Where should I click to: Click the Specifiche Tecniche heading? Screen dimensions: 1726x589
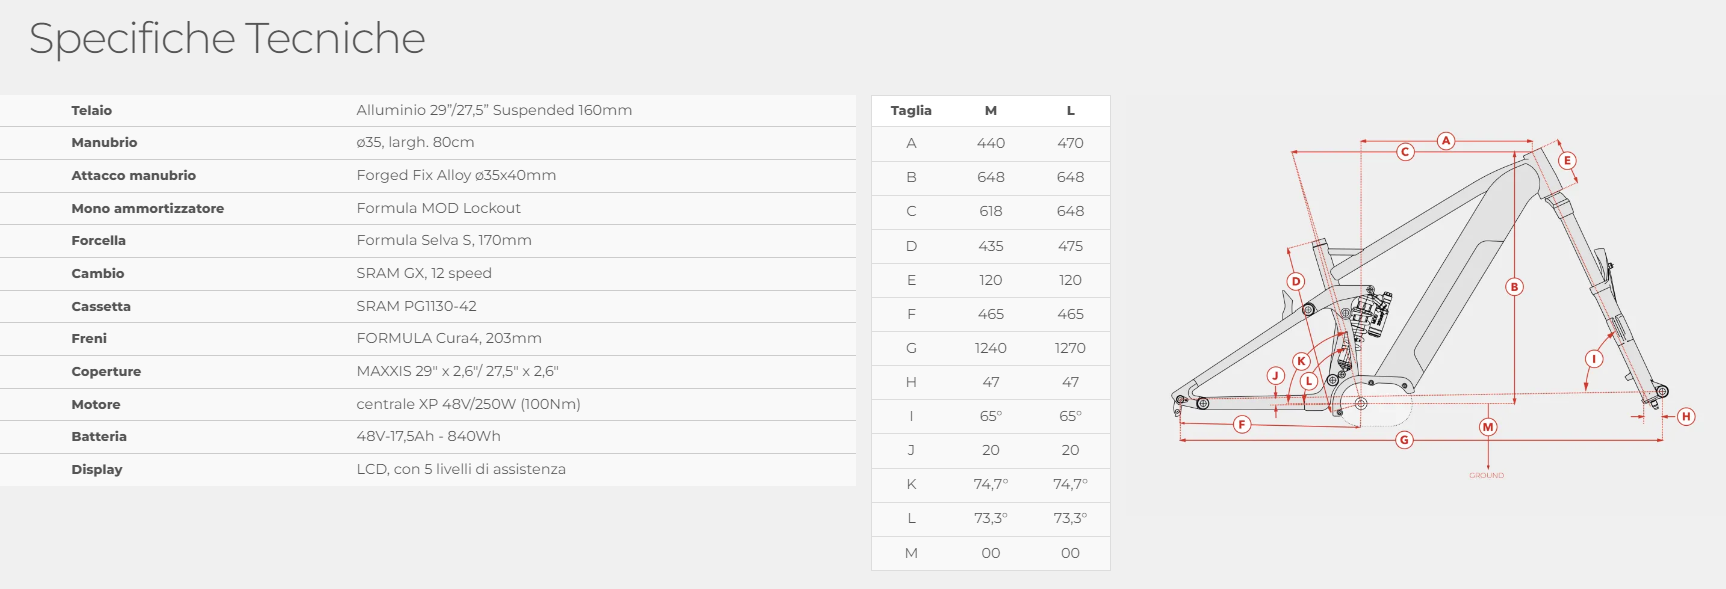point(227,39)
